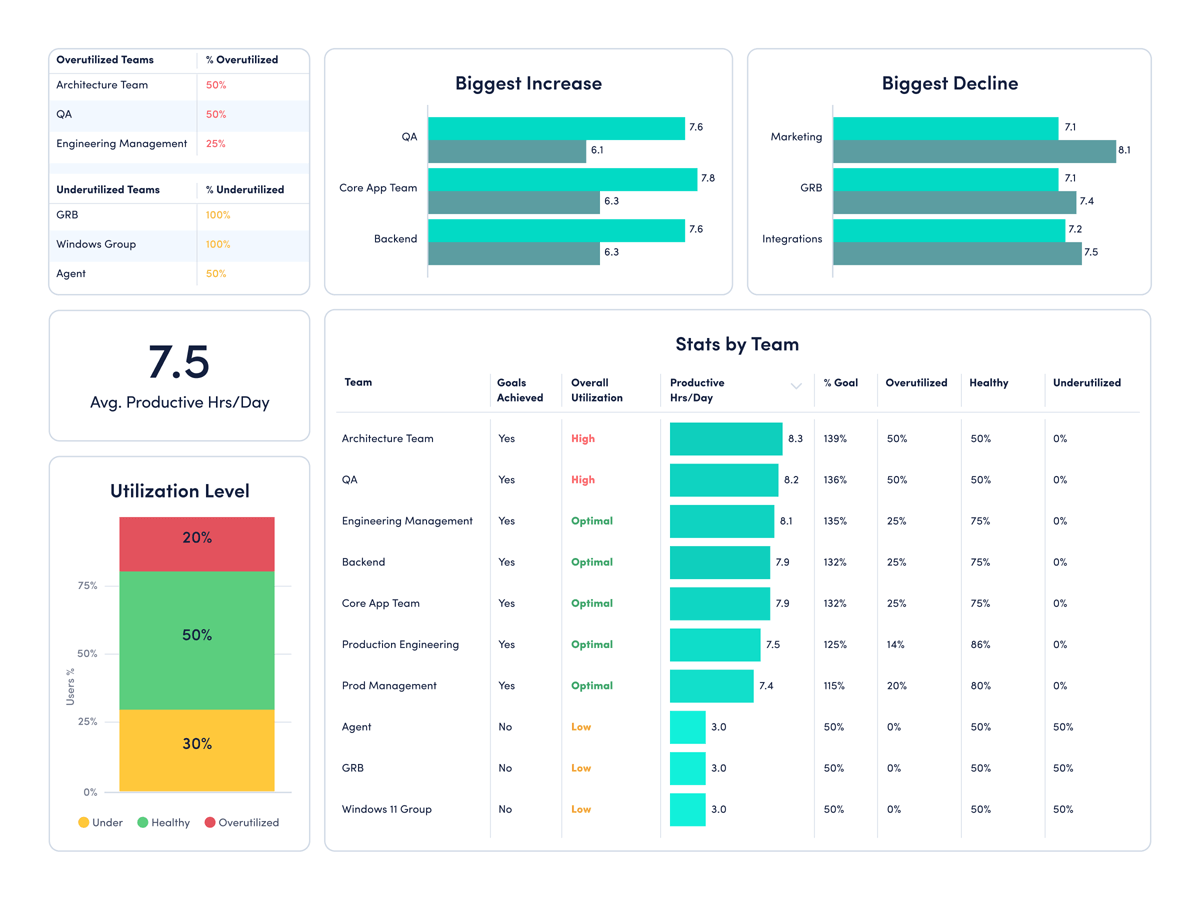Open the Utilization Level panel
Screen dimensions: 1200x900
179,491
